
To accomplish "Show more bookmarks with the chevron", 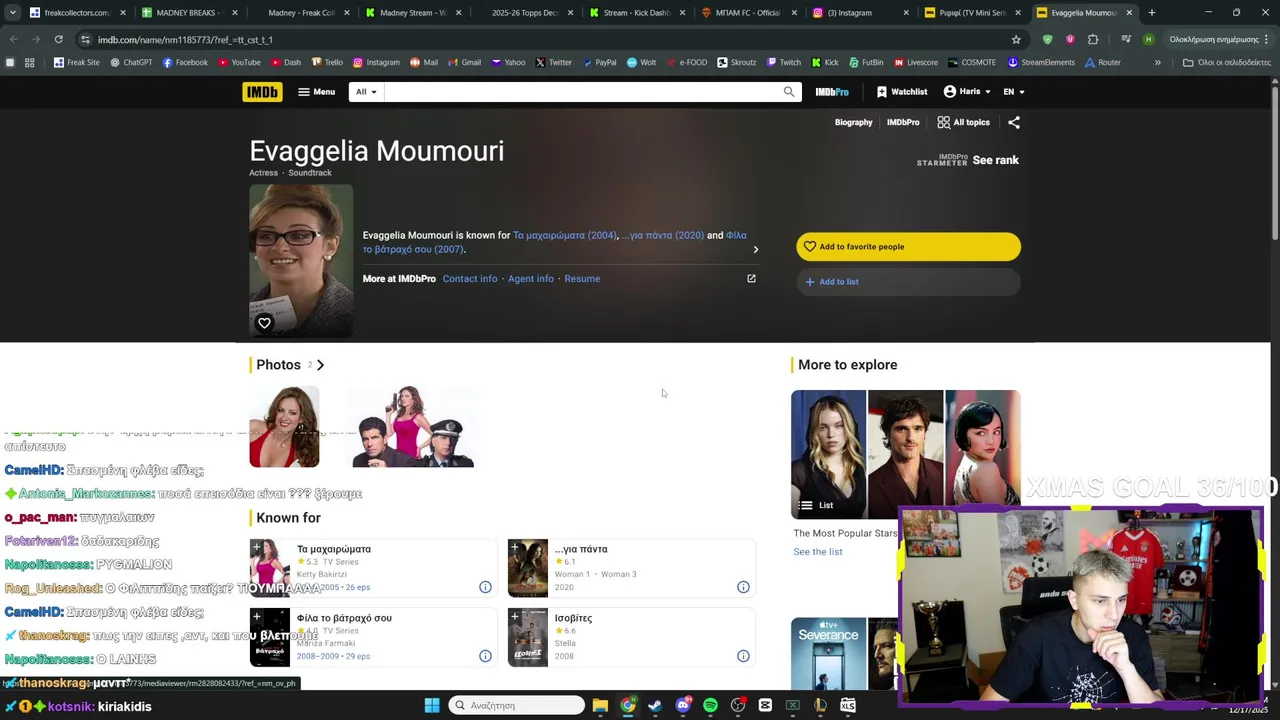I will (1157, 62).
